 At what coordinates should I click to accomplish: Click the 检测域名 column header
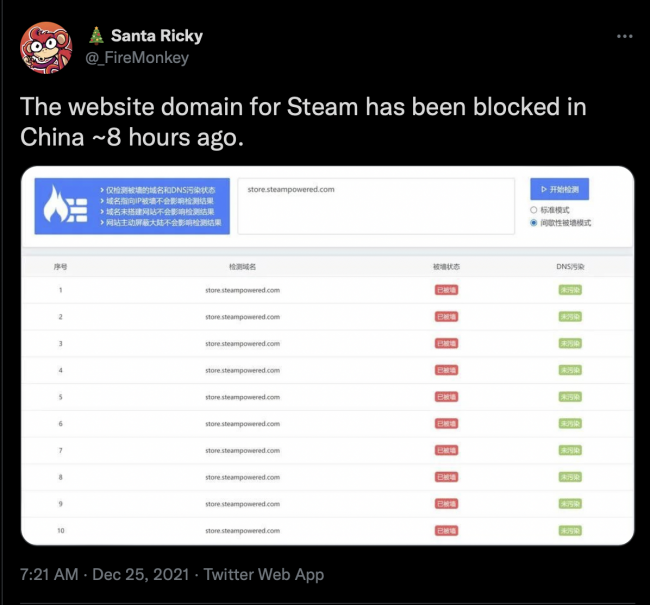[242, 267]
